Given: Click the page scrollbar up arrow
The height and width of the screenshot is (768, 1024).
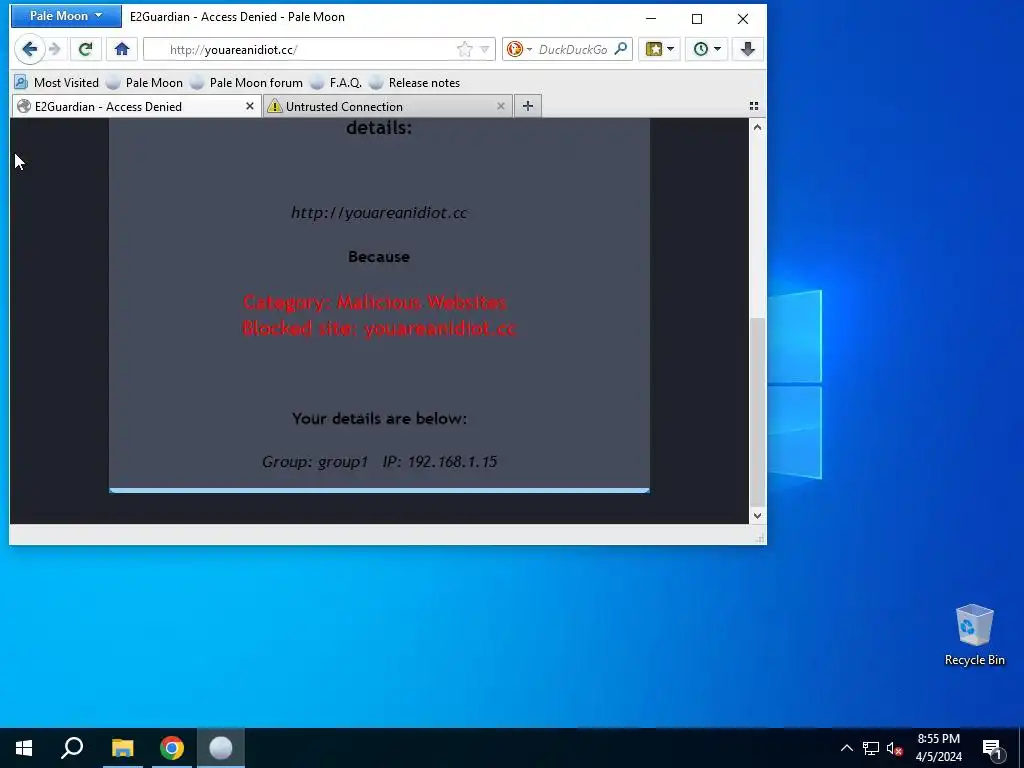Looking at the screenshot, I should pyautogui.click(x=758, y=127).
